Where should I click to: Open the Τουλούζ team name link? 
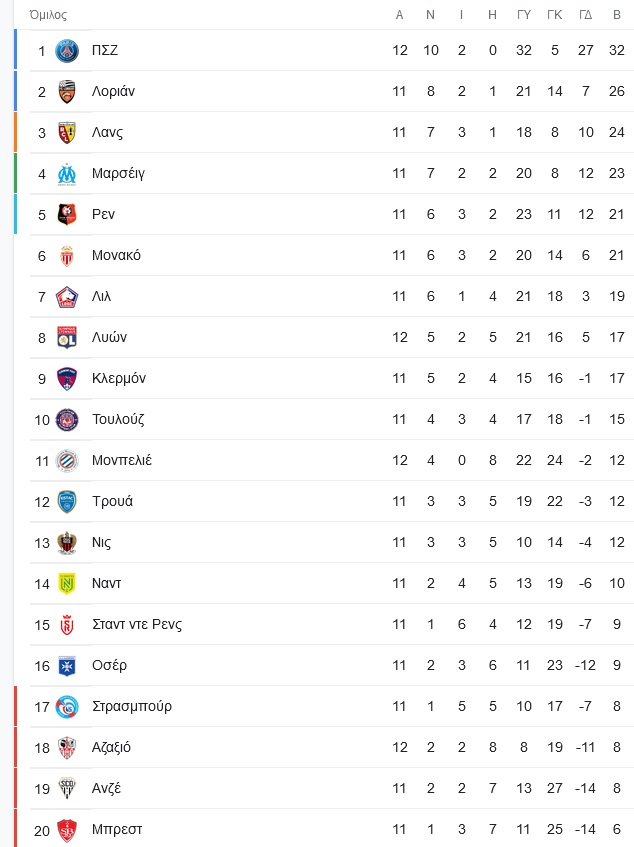[118, 419]
